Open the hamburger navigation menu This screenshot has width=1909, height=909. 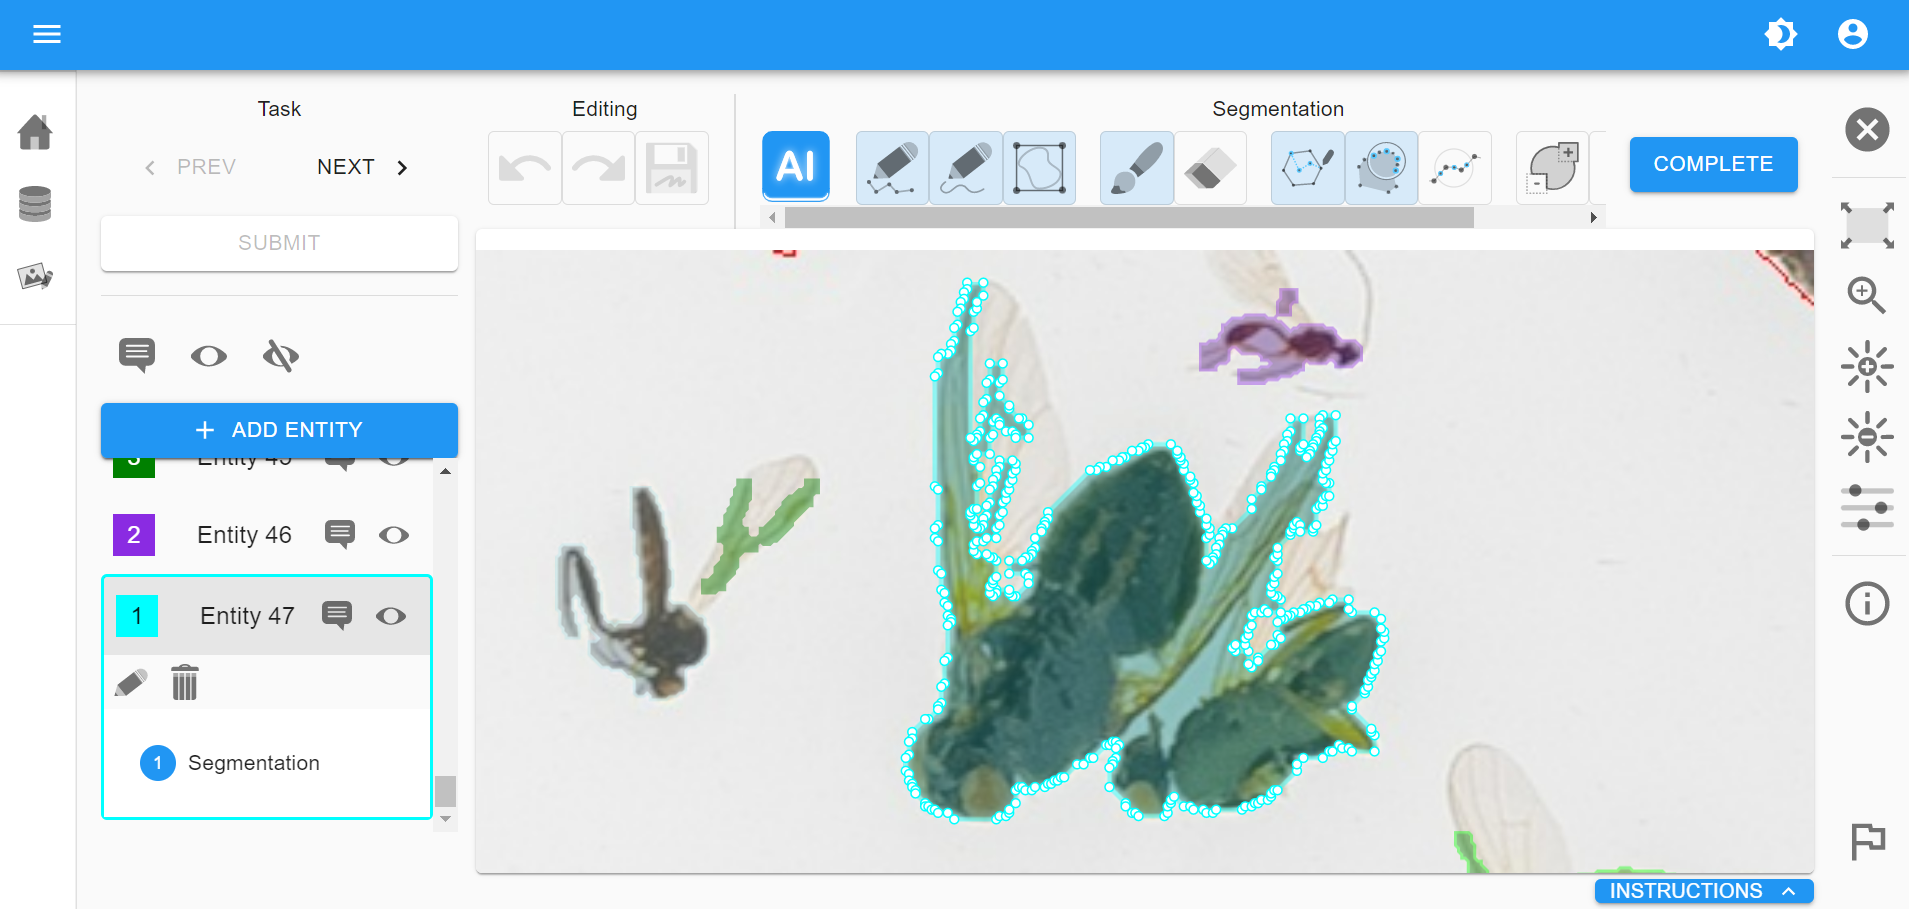point(47,34)
